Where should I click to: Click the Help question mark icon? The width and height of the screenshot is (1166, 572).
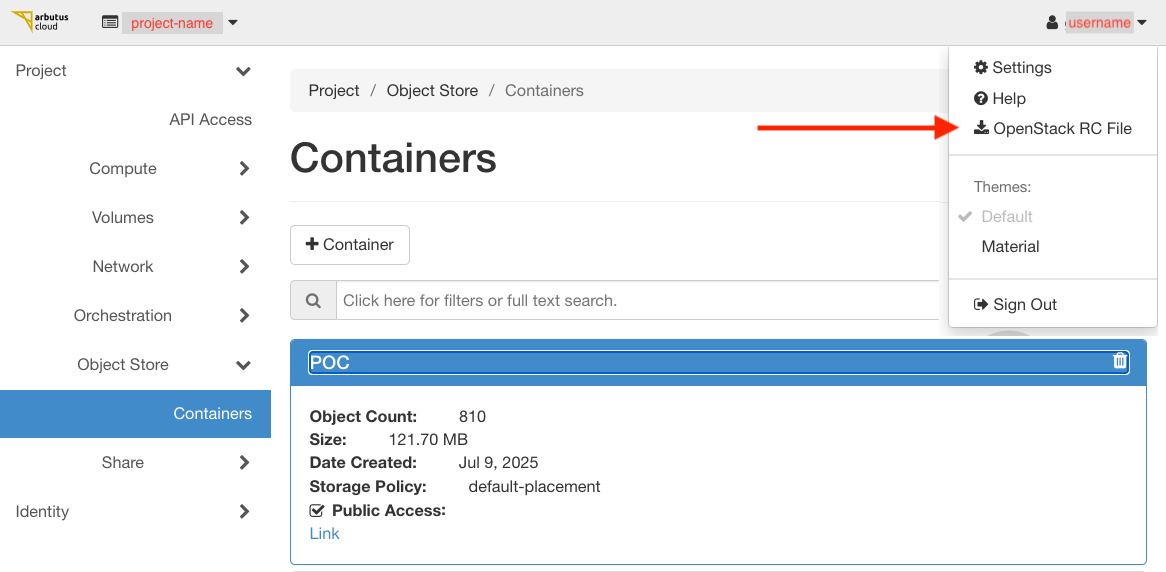point(981,98)
